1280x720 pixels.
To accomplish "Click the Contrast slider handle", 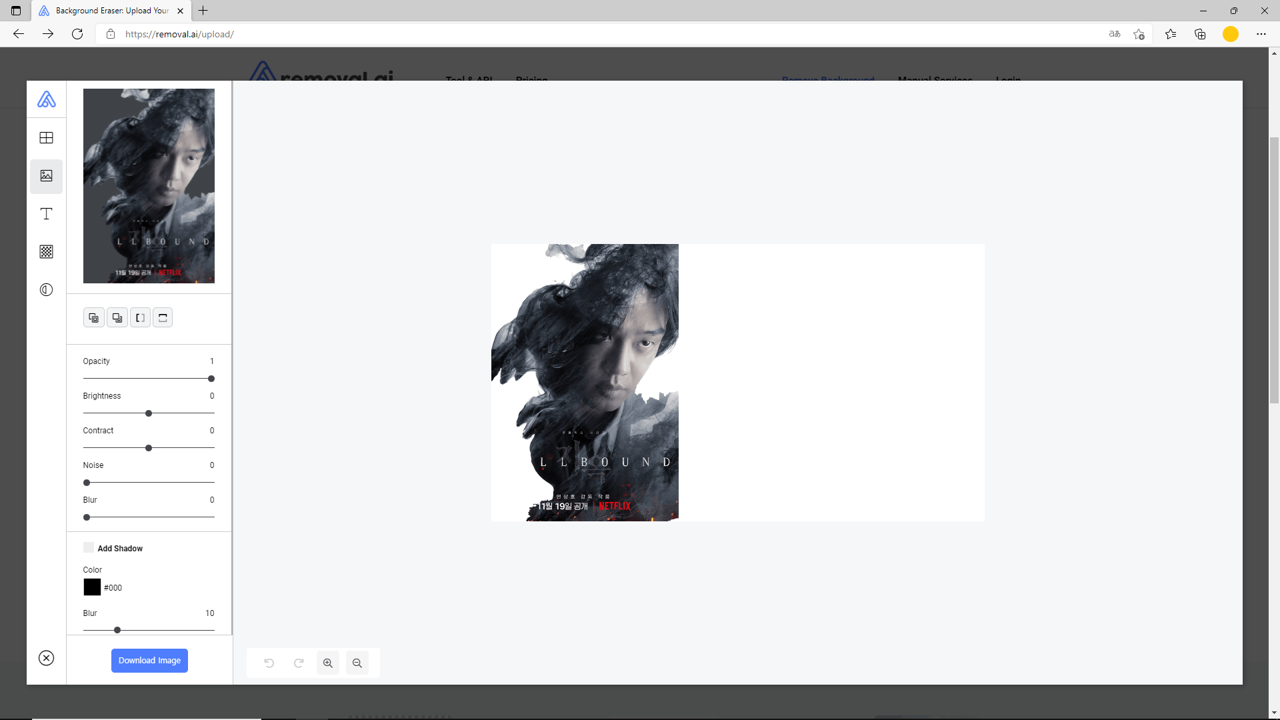I will tap(149, 448).
